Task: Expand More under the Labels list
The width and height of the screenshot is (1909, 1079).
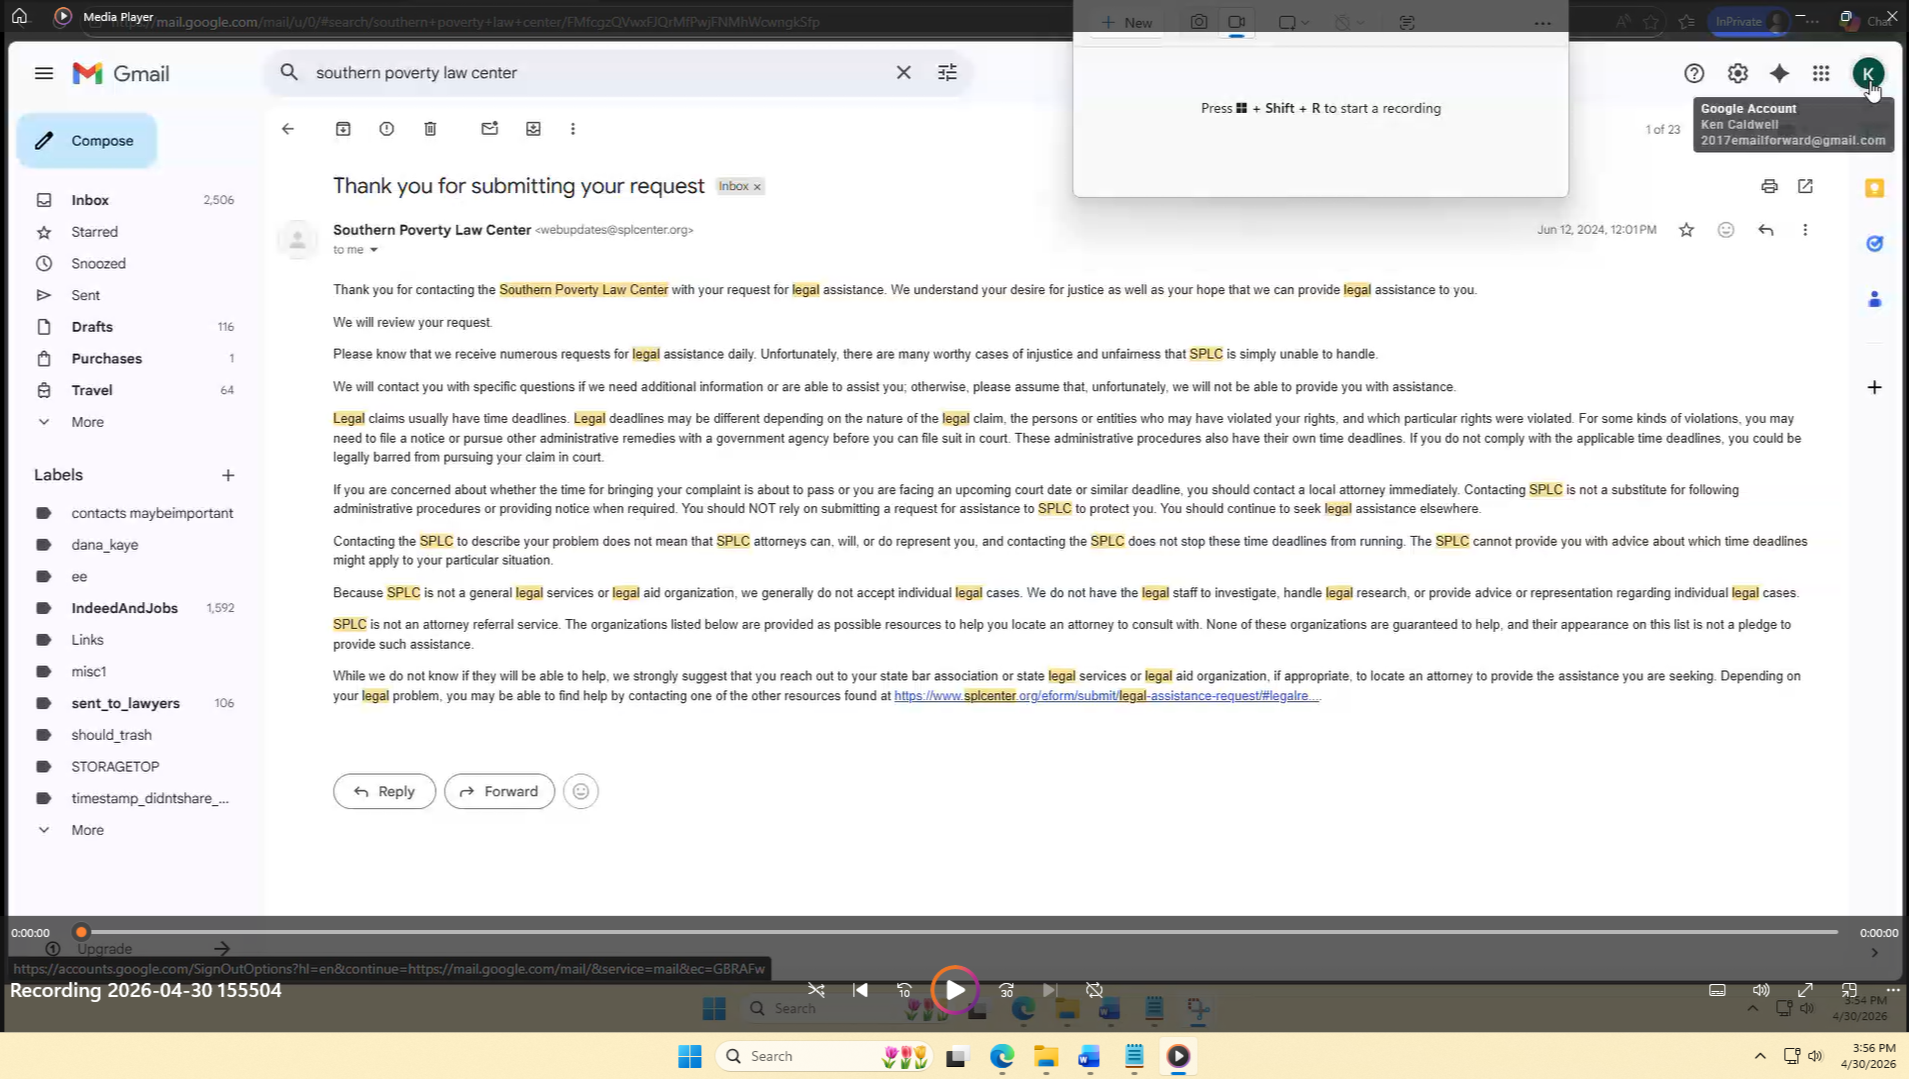Action: 86,830
